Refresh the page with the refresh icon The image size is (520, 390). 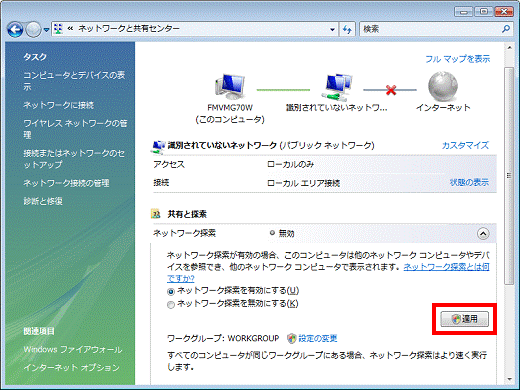(x=347, y=29)
